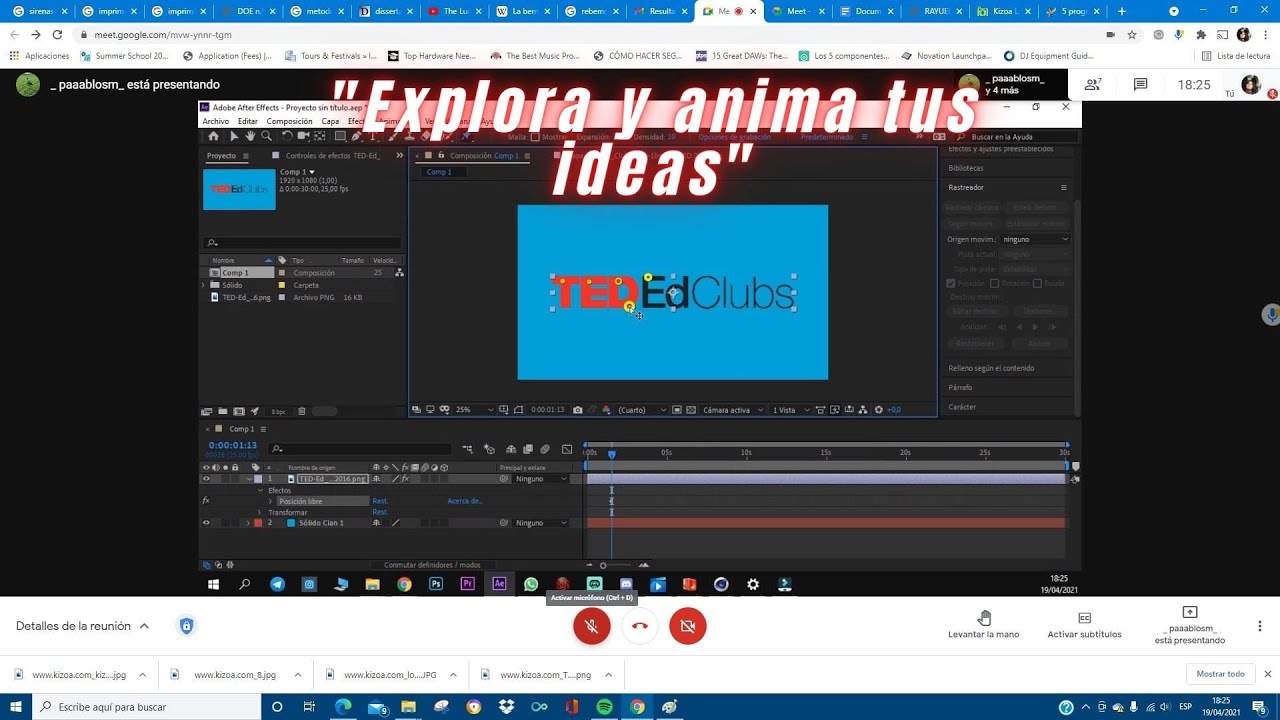The image size is (1280, 720).
Task: Open the (Cuarto) resolution dropdown
Action: tap(642, 410)
